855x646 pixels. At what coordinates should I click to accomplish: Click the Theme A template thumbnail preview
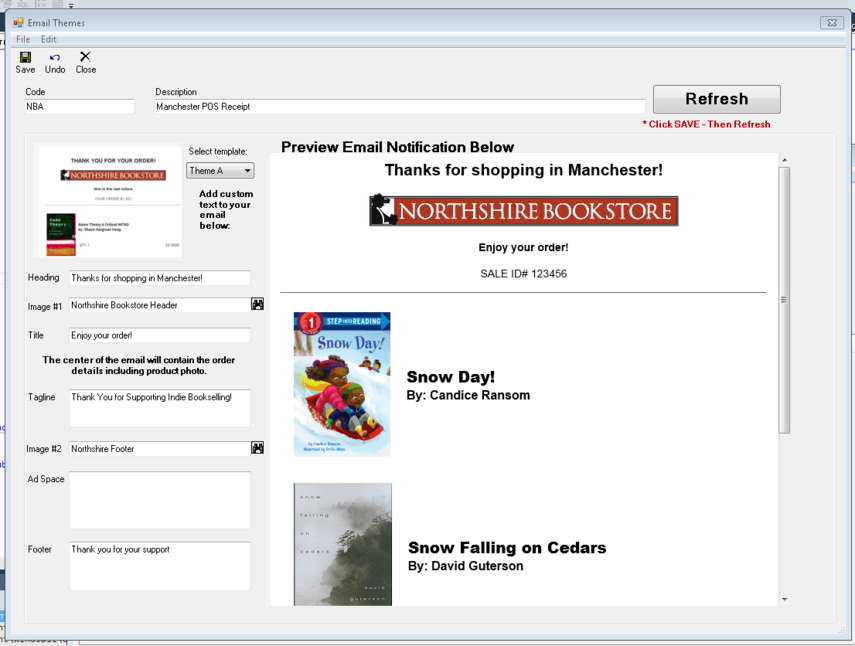107,201
